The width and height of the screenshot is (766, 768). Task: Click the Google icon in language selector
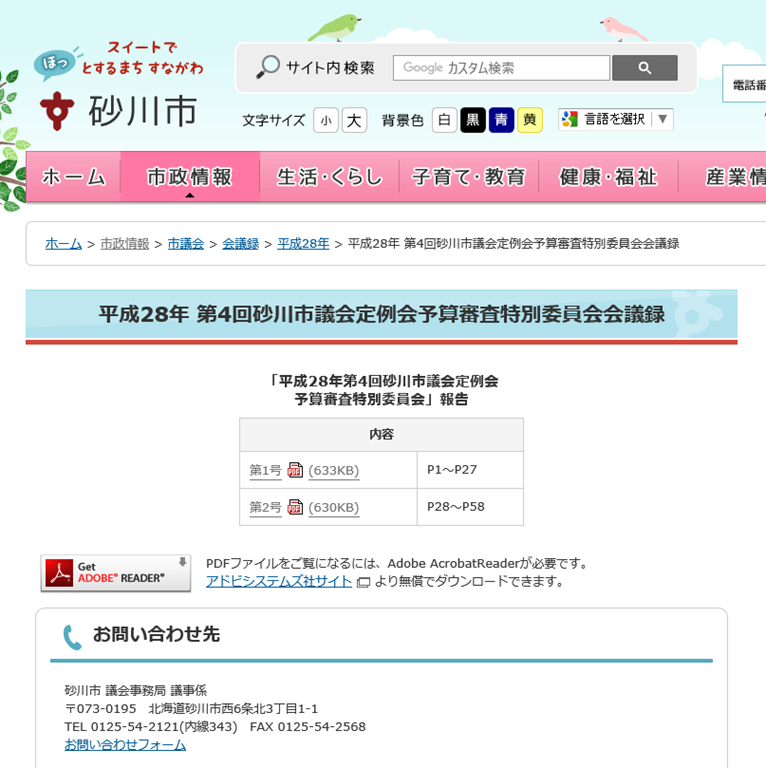[x=570, y=120]
